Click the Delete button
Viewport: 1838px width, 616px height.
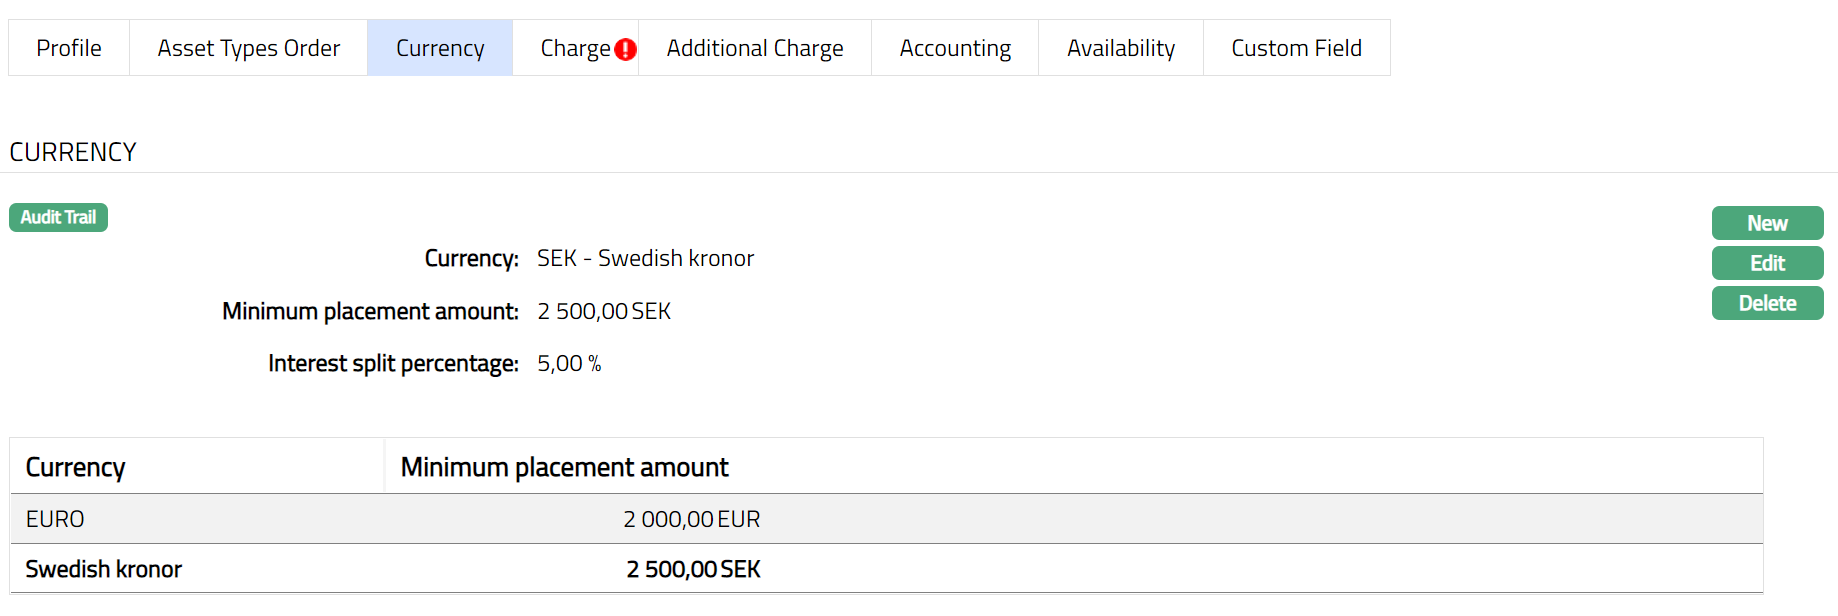1767,303
